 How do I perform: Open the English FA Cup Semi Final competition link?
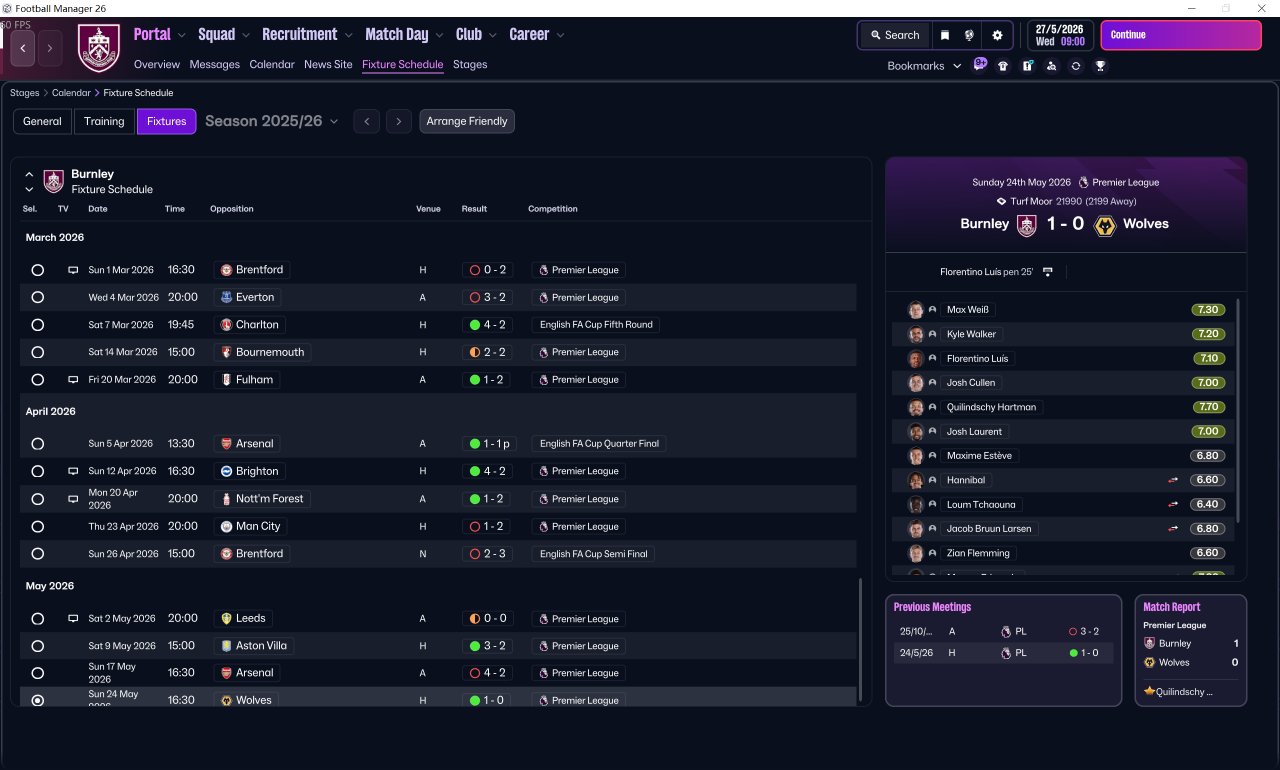click(594, 554)
